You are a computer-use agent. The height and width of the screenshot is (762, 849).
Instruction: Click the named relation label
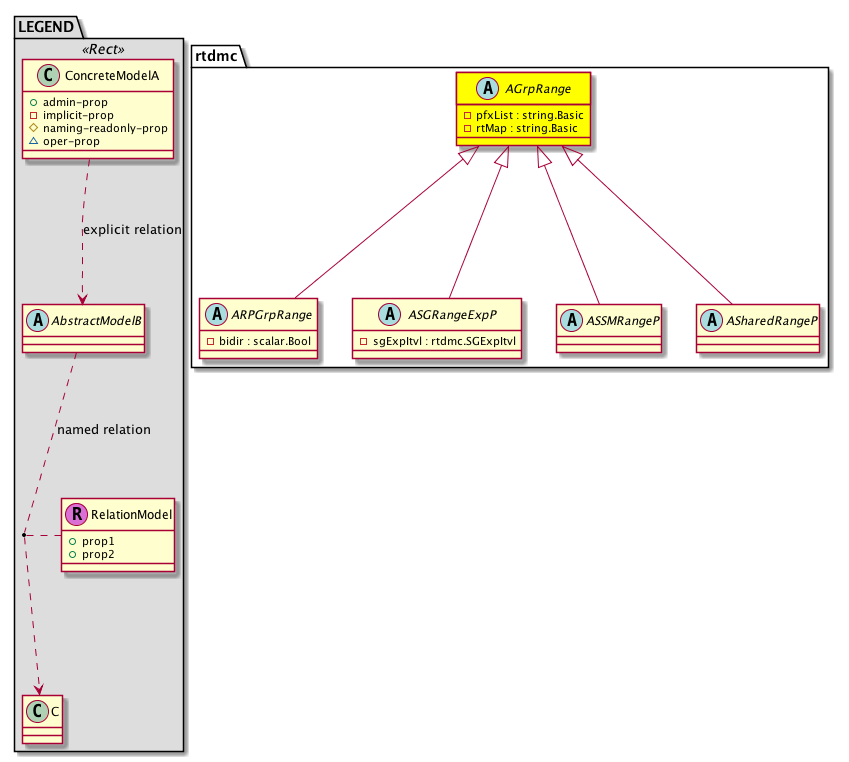(104, 429)
